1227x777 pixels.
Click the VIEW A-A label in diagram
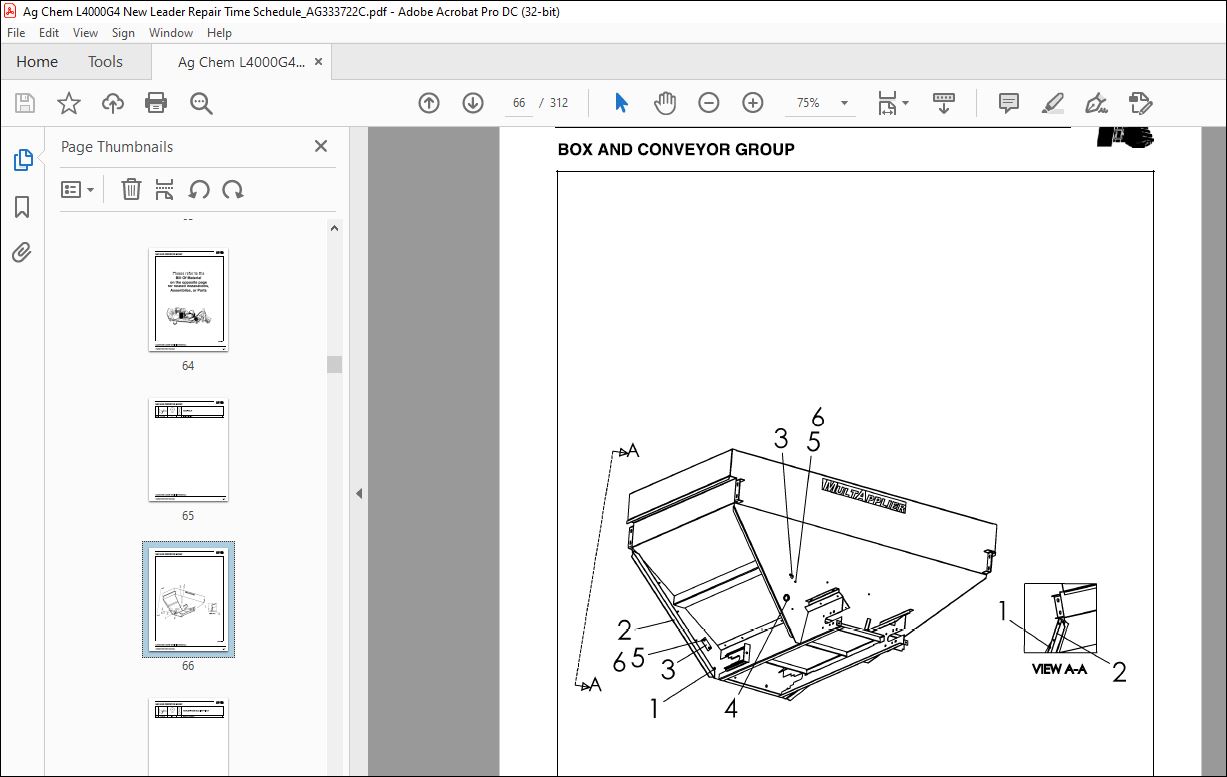click(x=1060, y=669)
